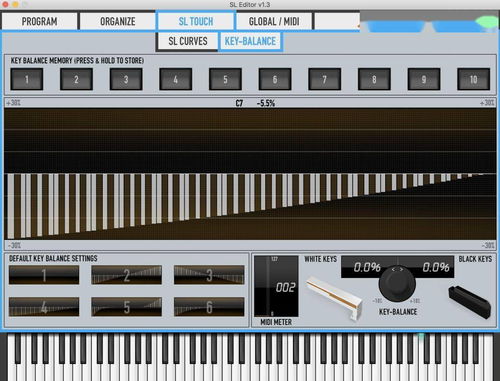Load default key balance setting 5

click(x=127, y=307)
